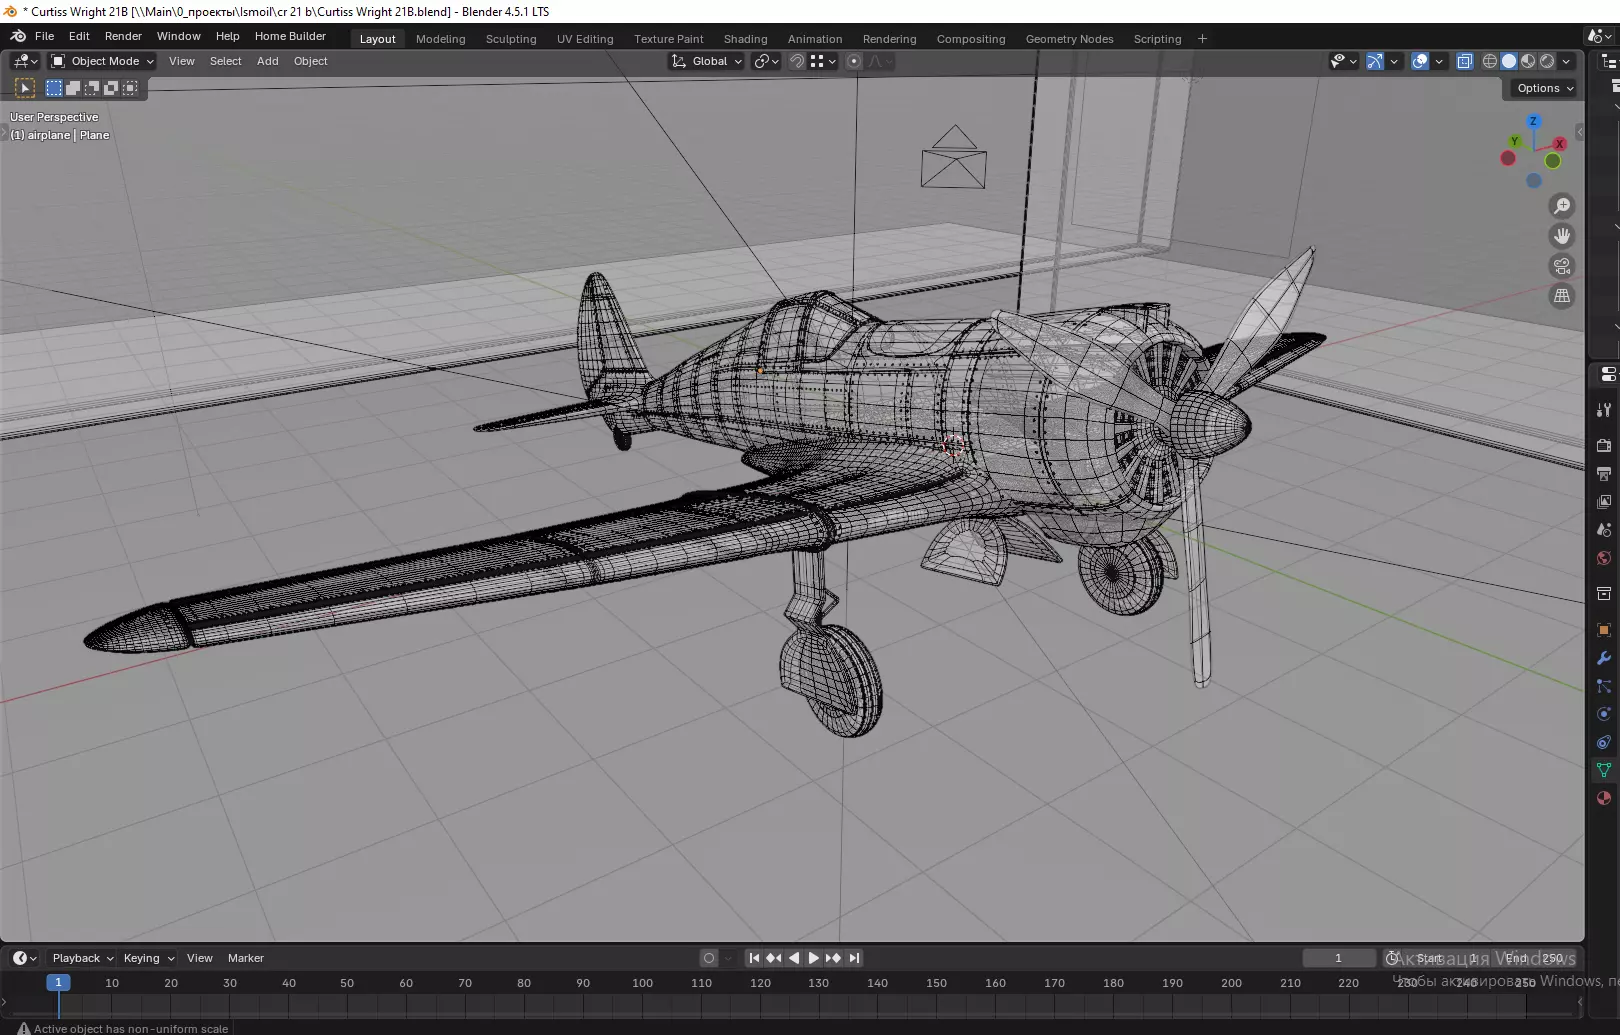Open the Object properties tab

1604,629
